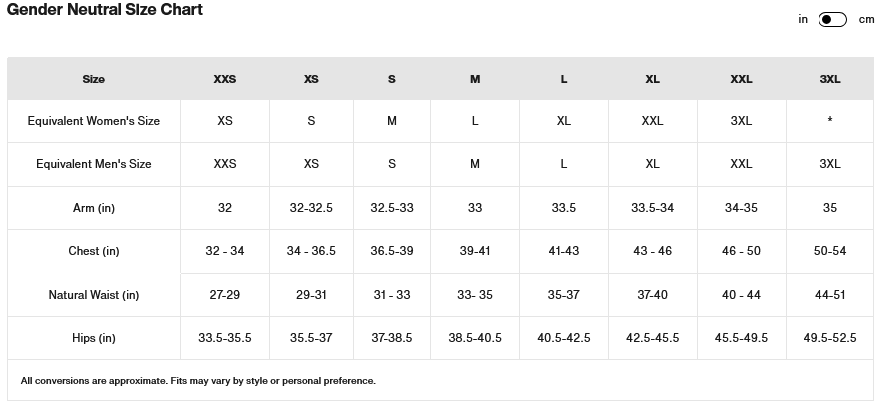Click the conversions disclaimer note

tap(198, 381)
